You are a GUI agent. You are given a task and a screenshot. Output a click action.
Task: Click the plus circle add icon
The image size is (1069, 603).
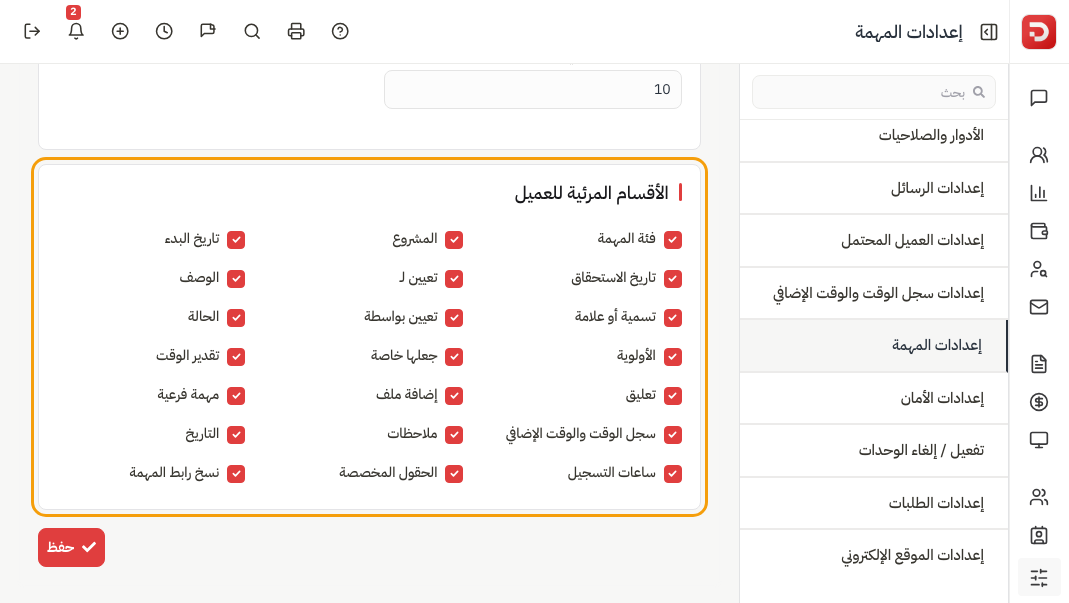(x=120, y=31)
